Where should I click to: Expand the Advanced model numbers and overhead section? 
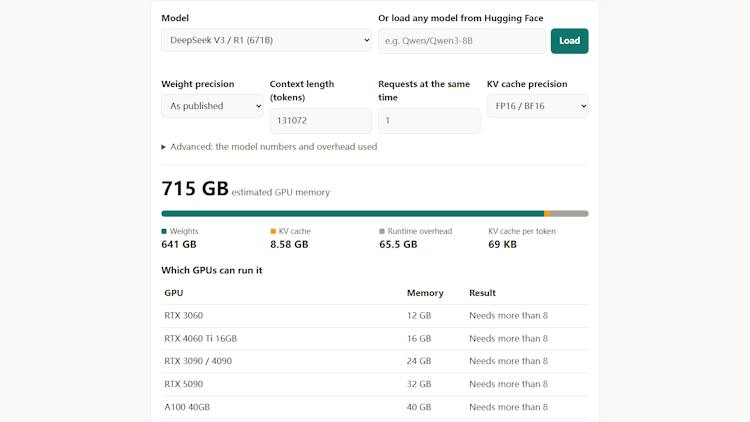point(269,147)
